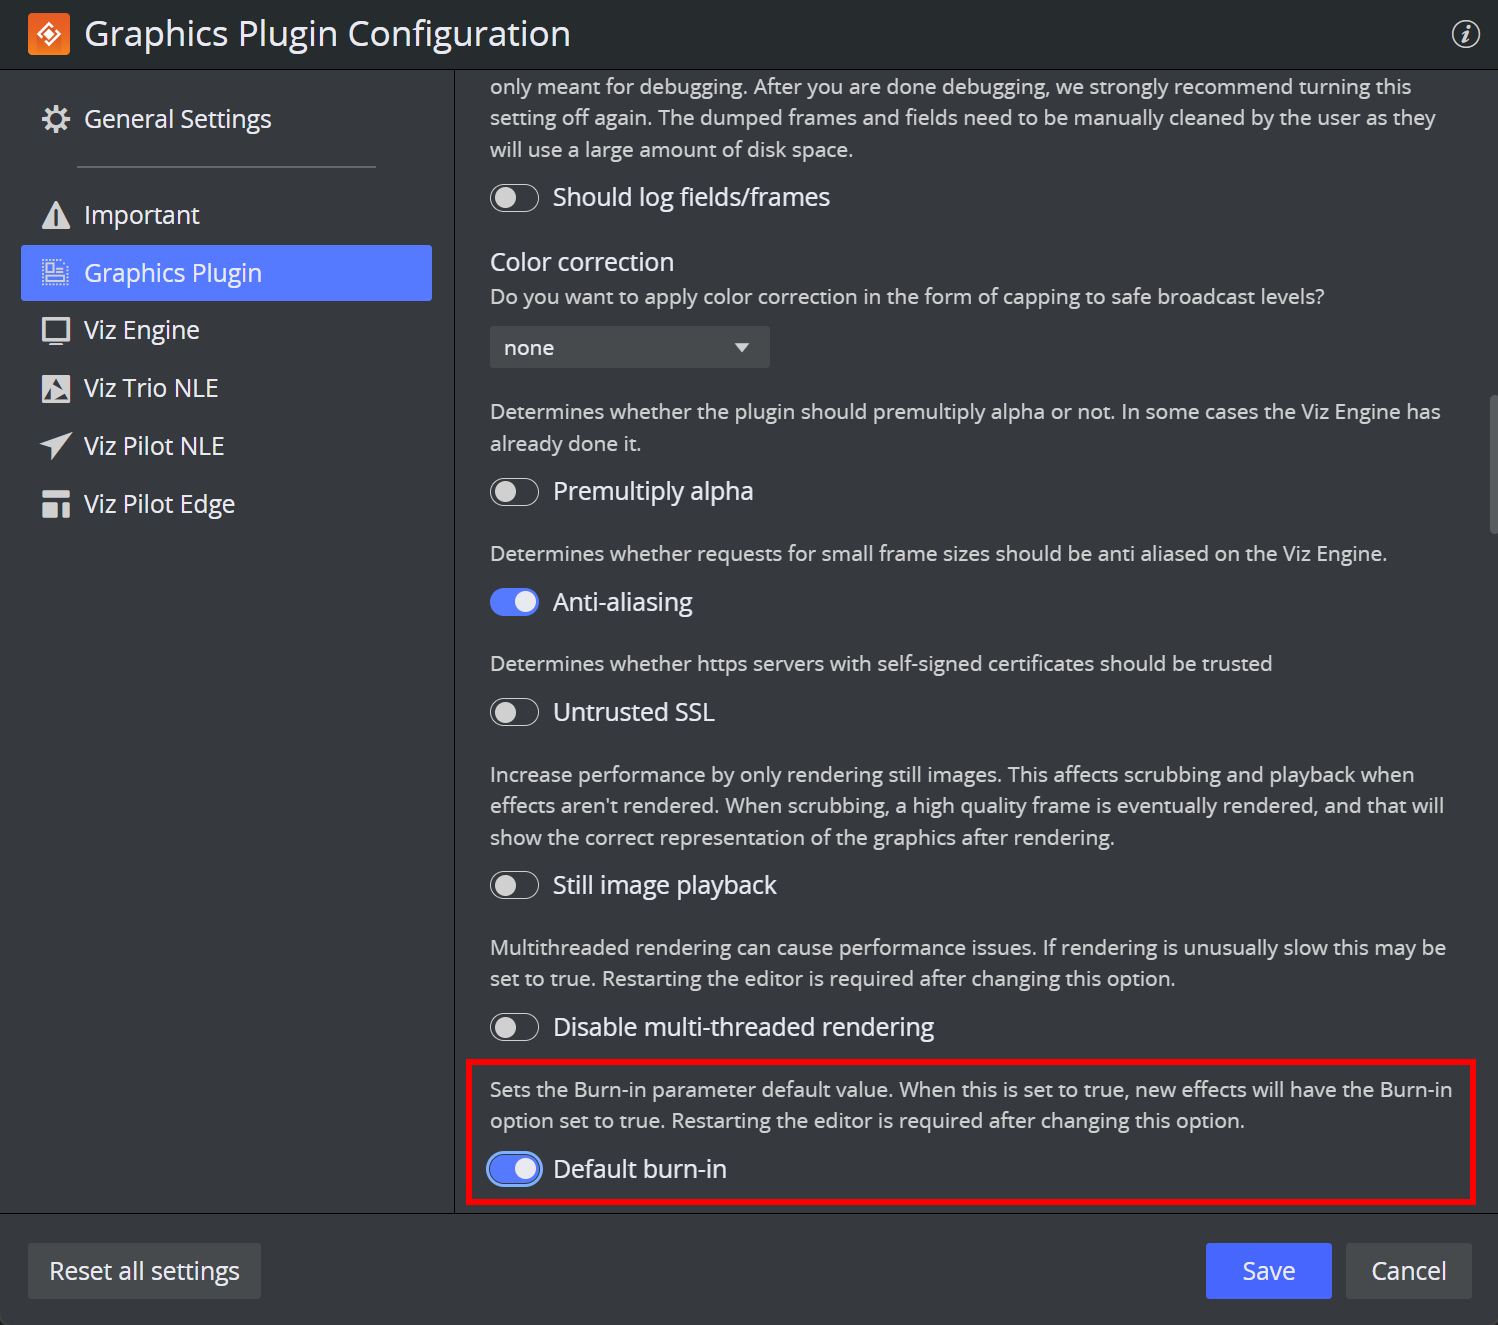Click the Viz Pilot Edge icon

[56, 504]
